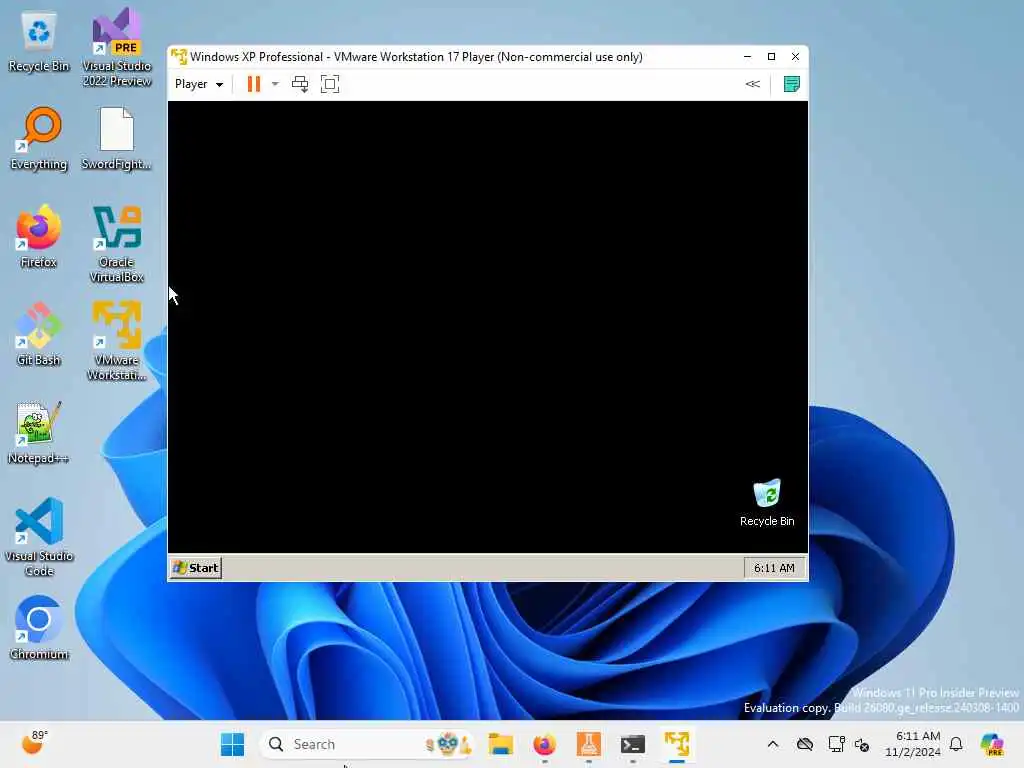Select the Recycle Bin inside the XP guest
The width and height of the screenshot is (1024, 768).
coord(767,502)
